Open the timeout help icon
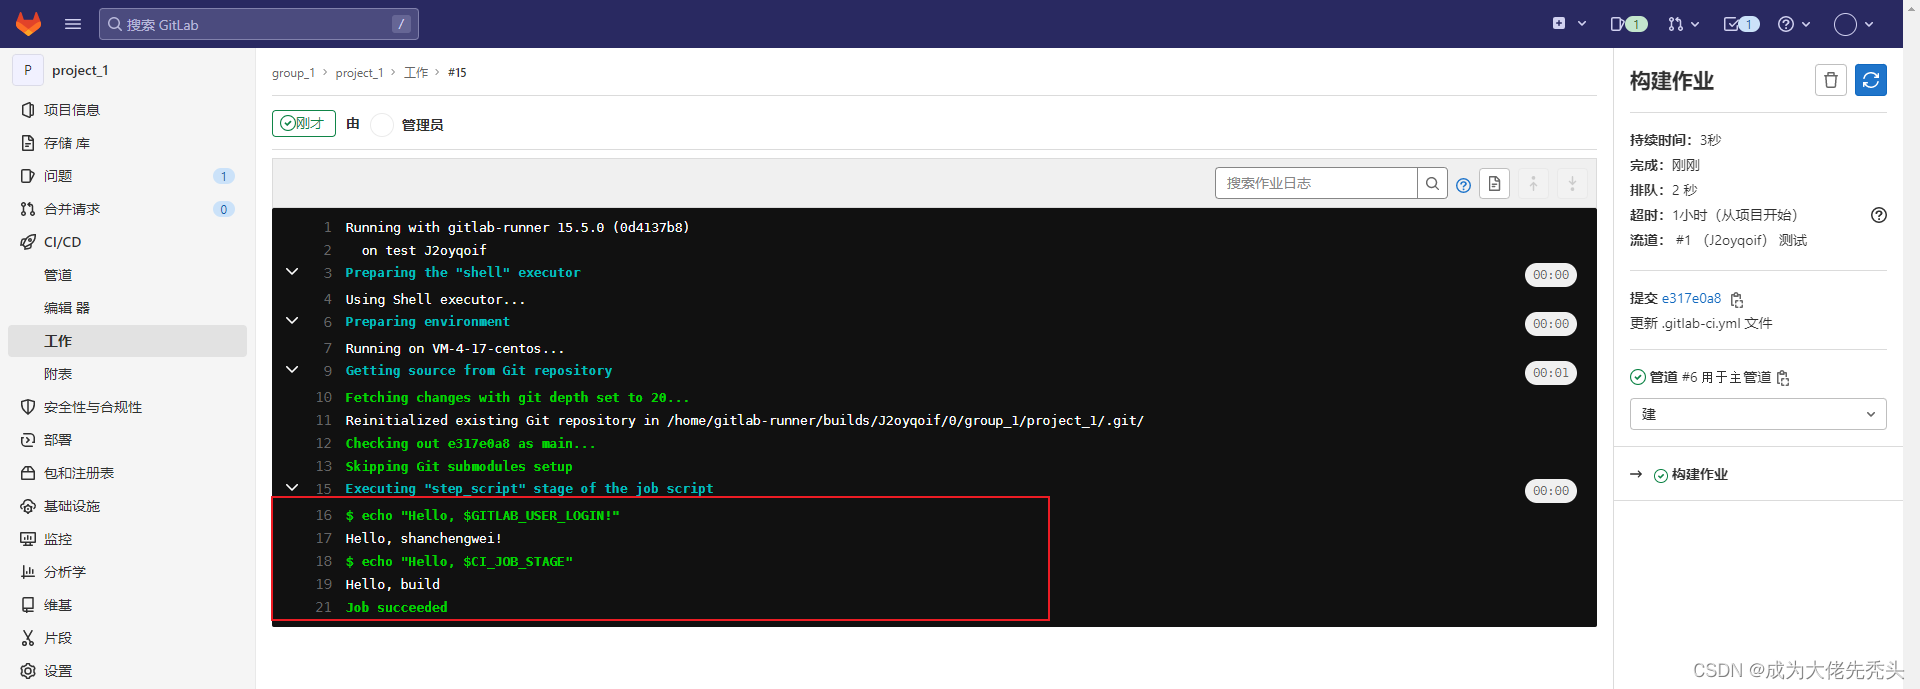The width and height of the screenshot is (1920, 689). (x=1879, y=215)
